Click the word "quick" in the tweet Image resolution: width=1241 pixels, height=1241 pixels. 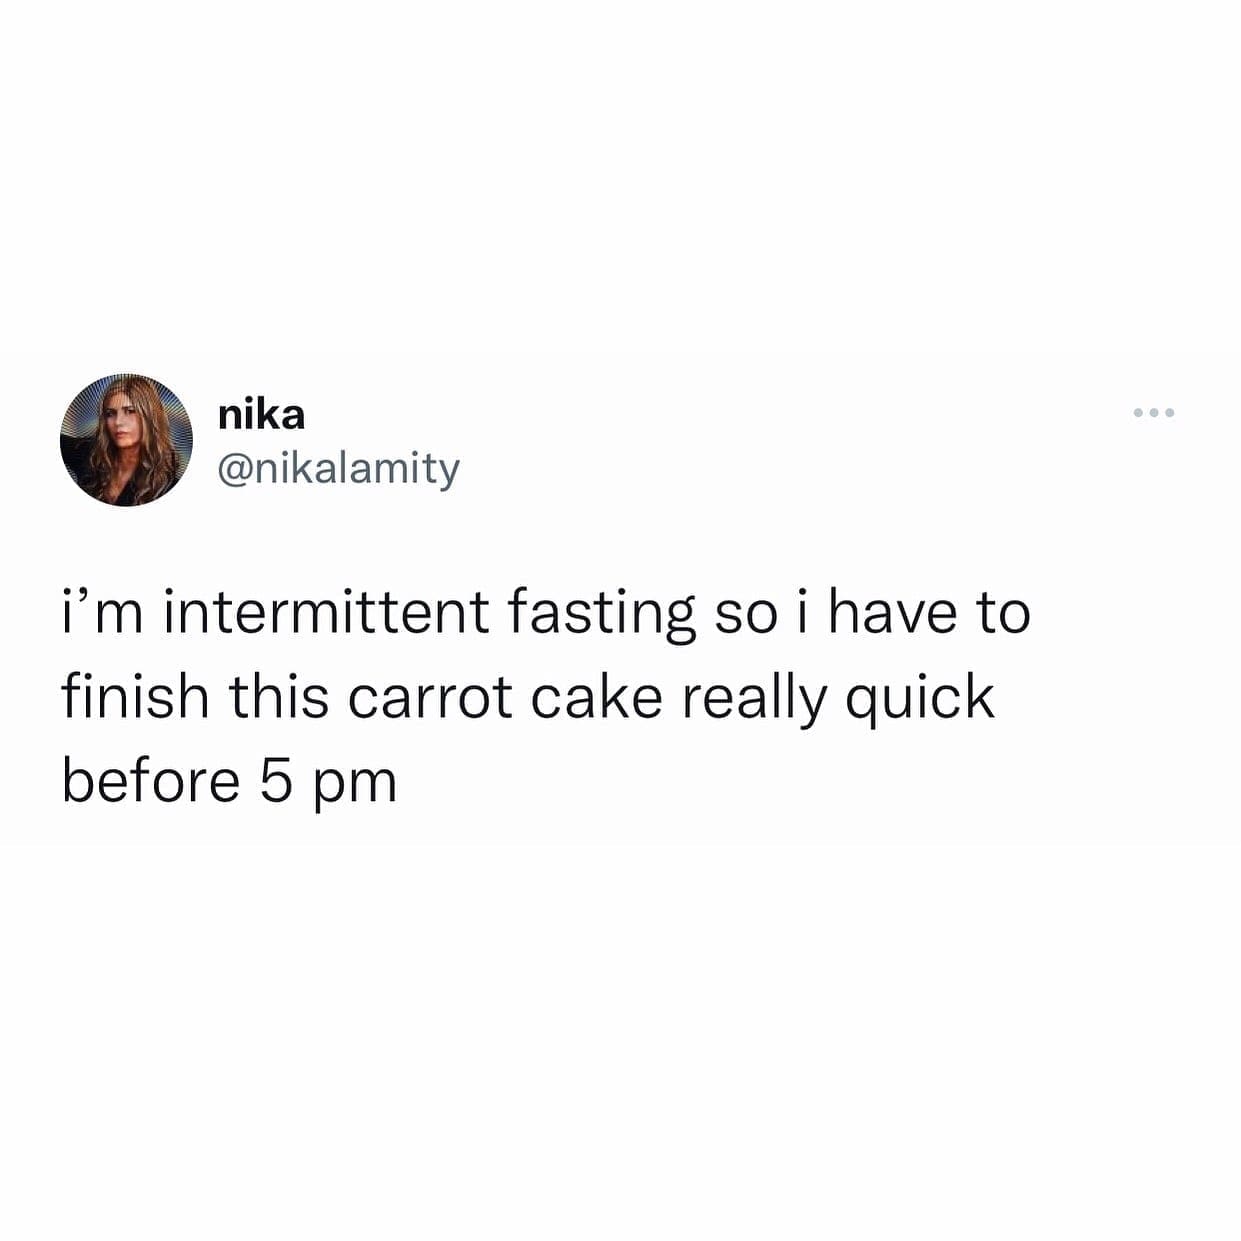pos(920,697)
